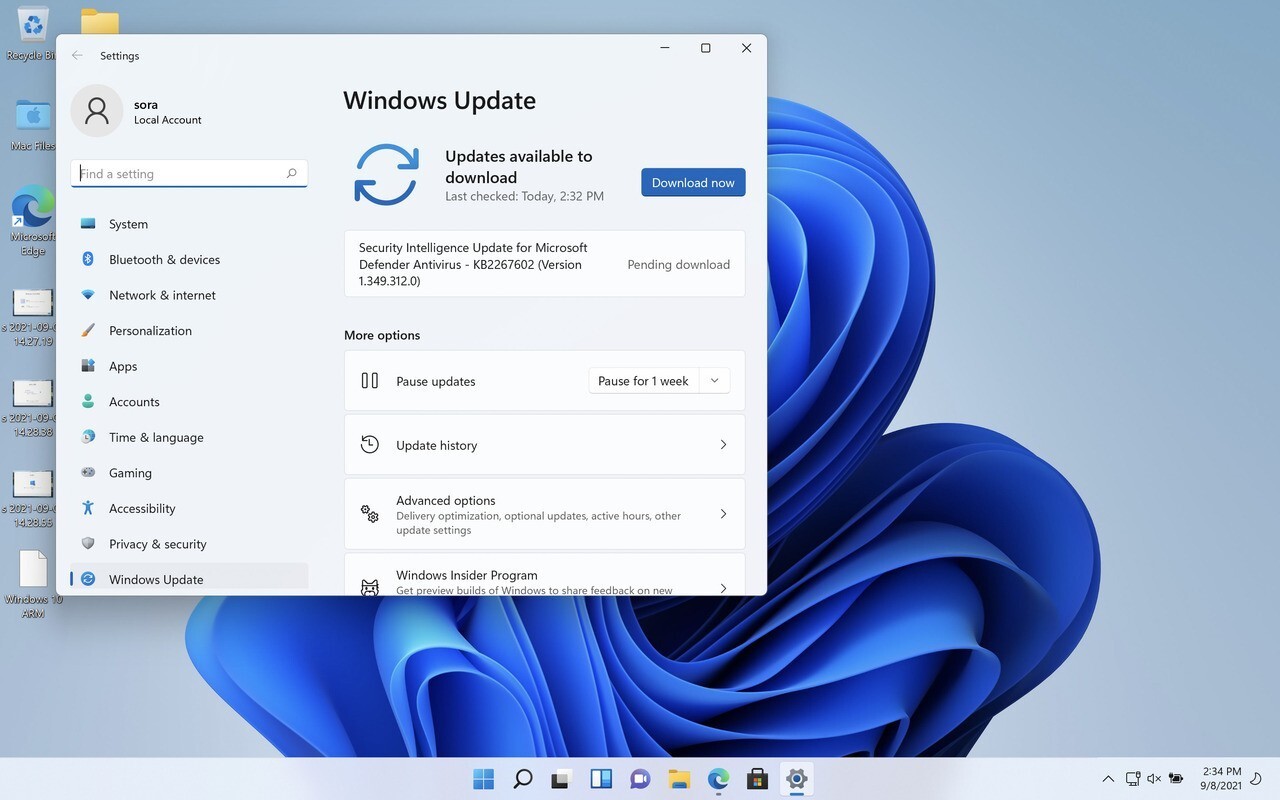Select Apps in the Settings sidebar
The image size is (1280, 800).
(x=189, y=366)
